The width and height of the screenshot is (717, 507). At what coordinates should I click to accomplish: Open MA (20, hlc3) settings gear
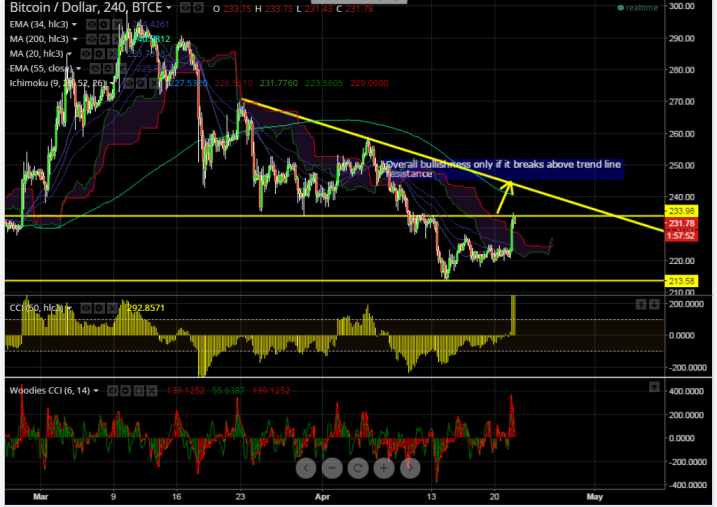click(x=99, y=54)
